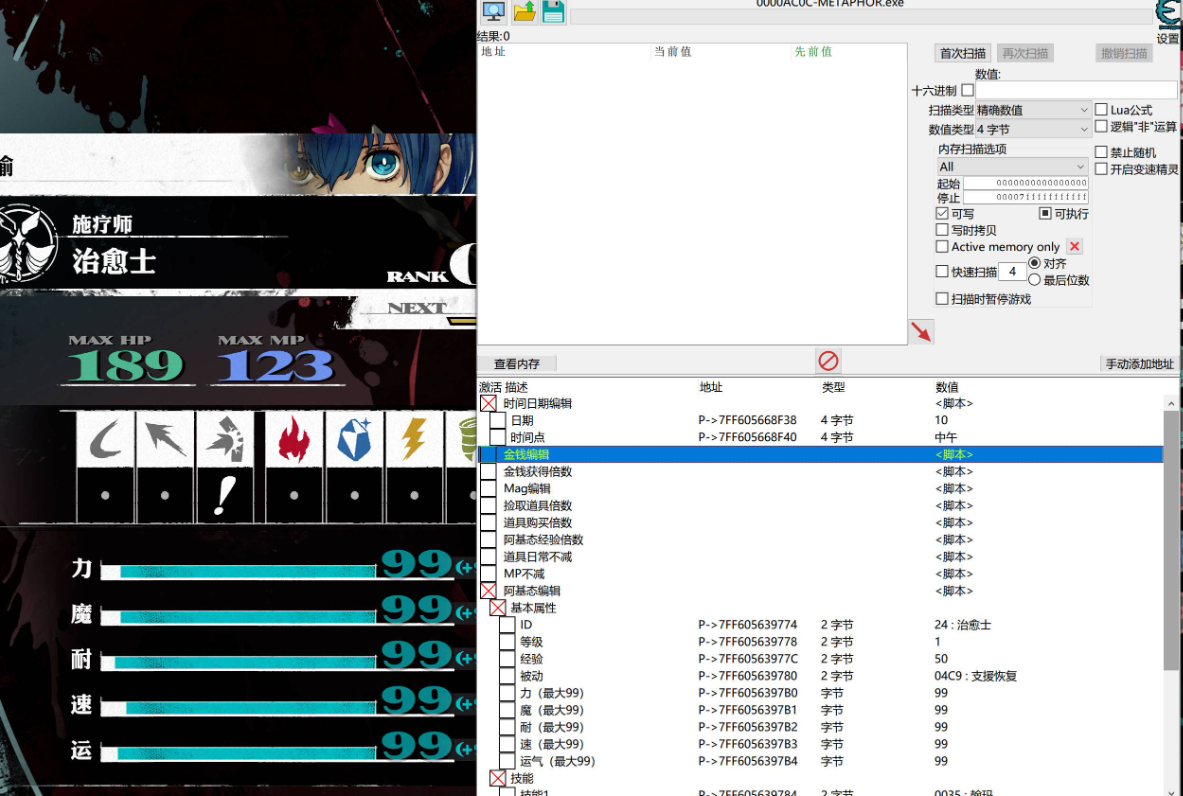Toggle the hexadecimal (十六进制) checkbox
Viewport: 1183px width, 796px height.
[x=967, y=91]
